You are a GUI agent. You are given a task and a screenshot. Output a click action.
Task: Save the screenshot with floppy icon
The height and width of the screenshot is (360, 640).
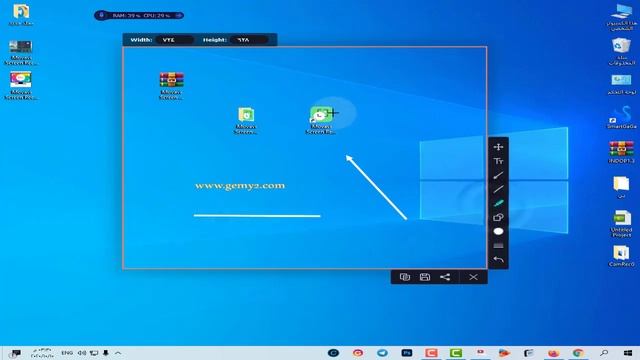point(424,277)
